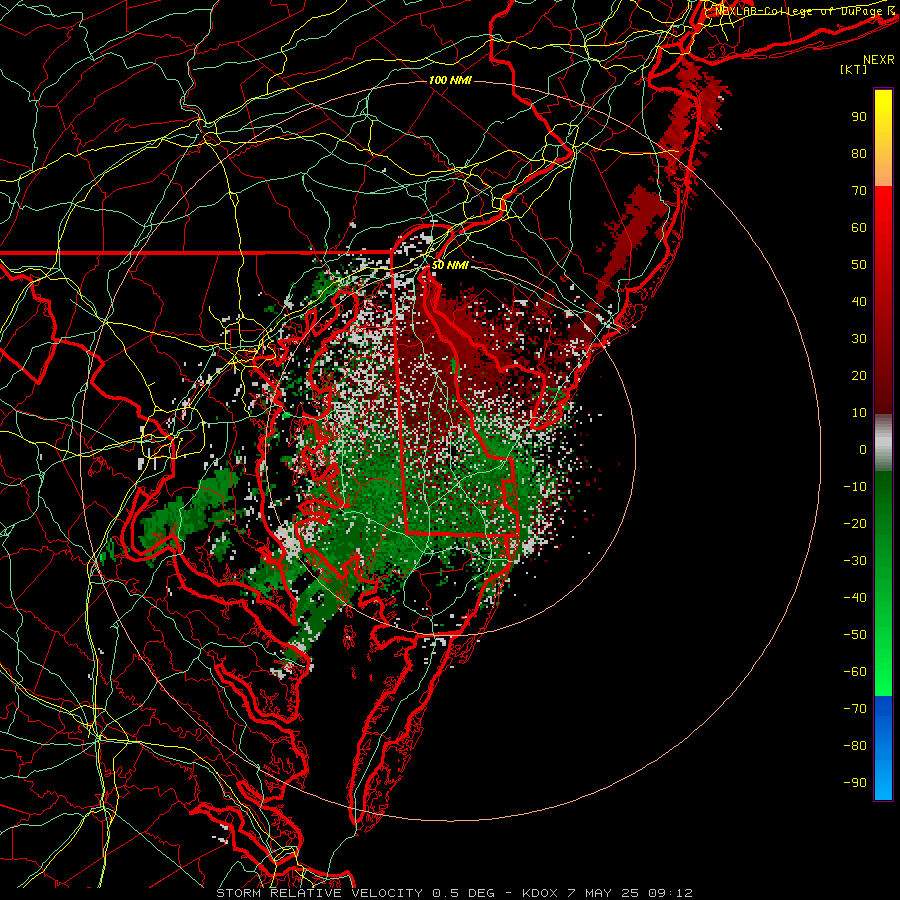Click the 20 value on the velocity legend
This screenshot has width=900, height=900.
[x=859, y=375]
